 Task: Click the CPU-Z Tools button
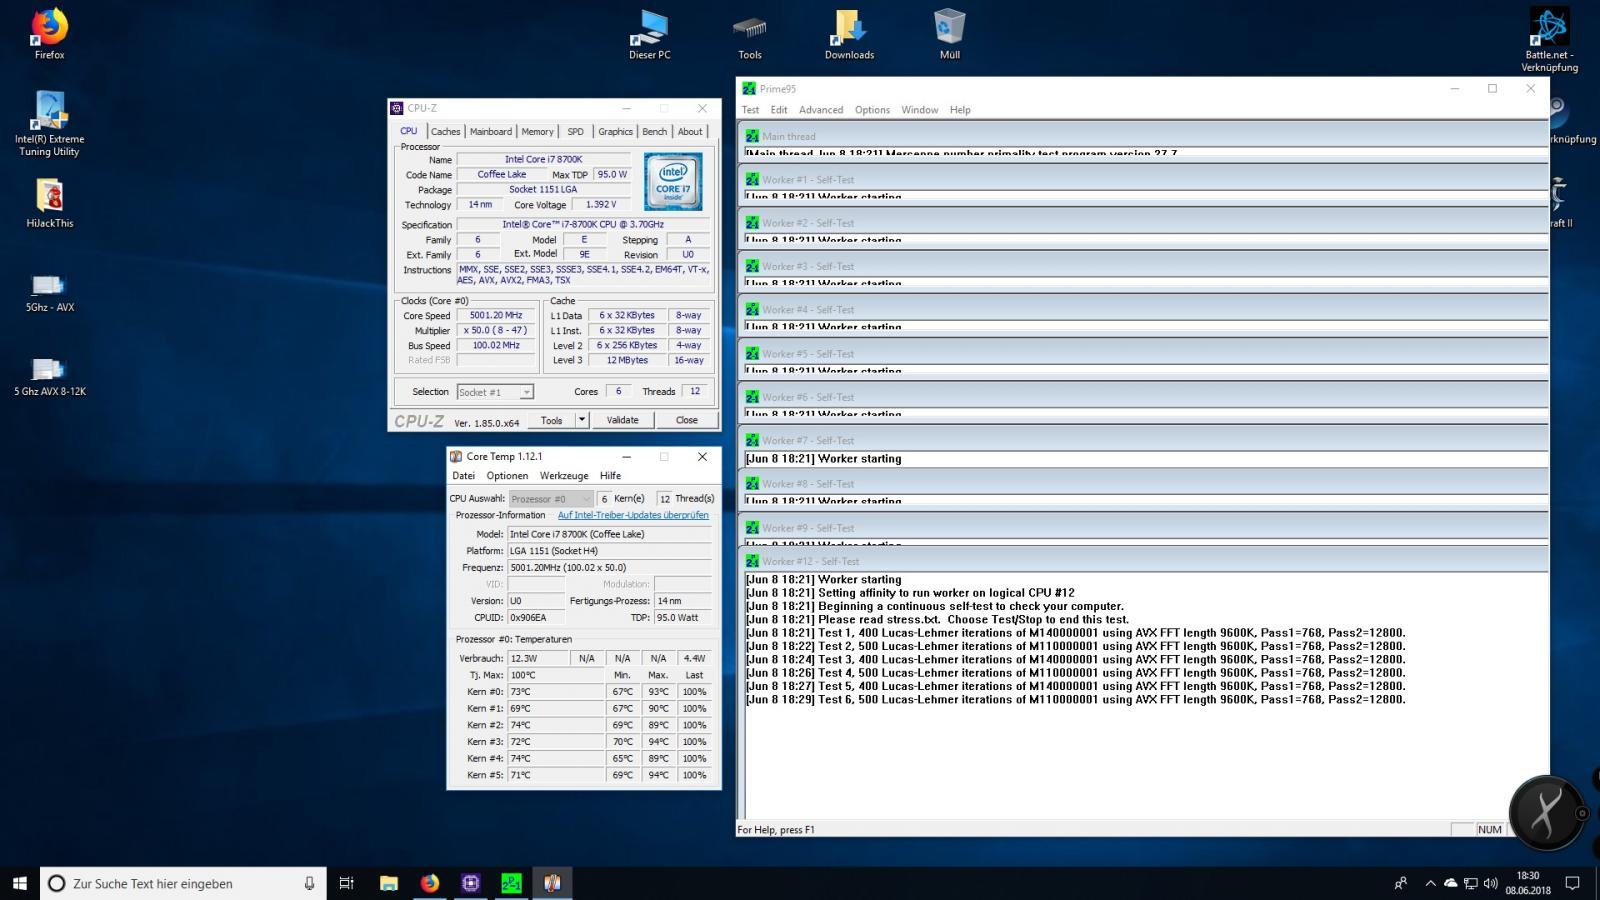click(x=551, y=420)
